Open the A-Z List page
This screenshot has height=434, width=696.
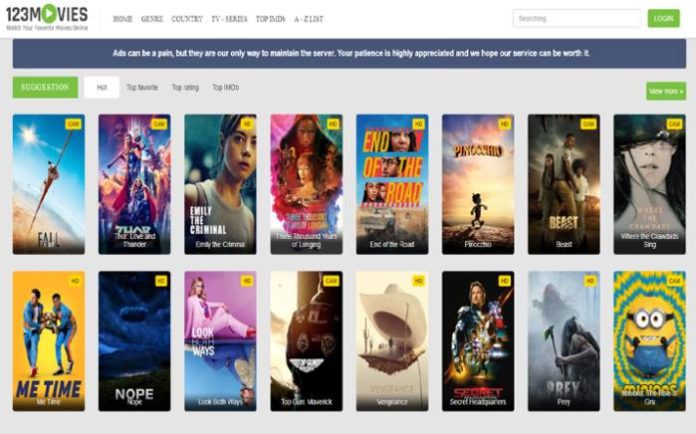point(308,19)
